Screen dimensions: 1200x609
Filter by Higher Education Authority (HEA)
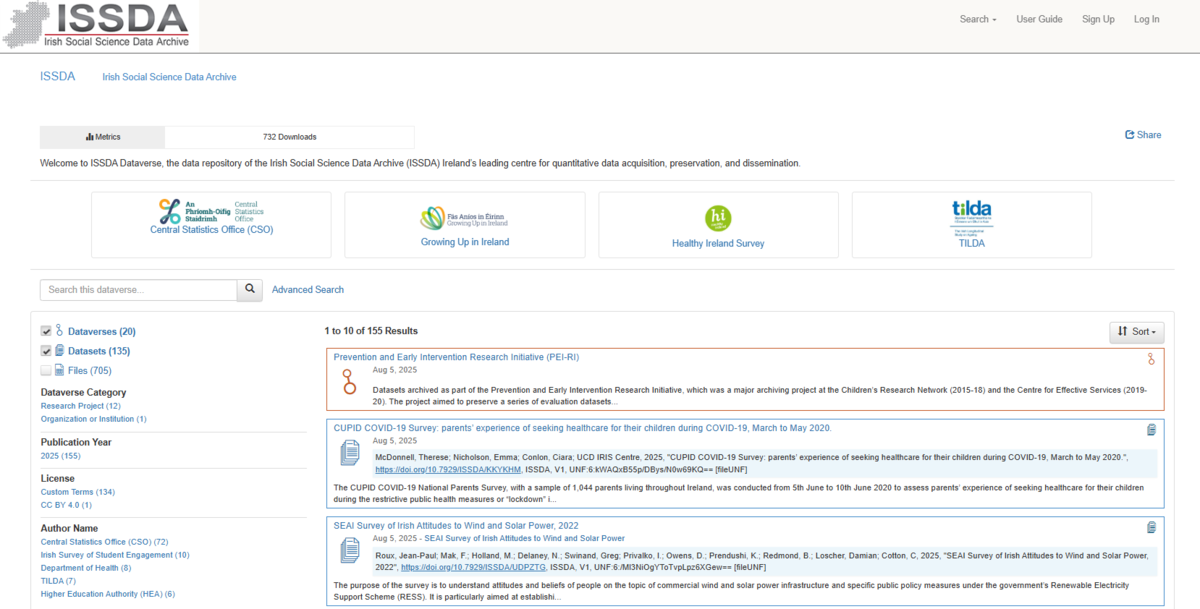coord(108,594)
